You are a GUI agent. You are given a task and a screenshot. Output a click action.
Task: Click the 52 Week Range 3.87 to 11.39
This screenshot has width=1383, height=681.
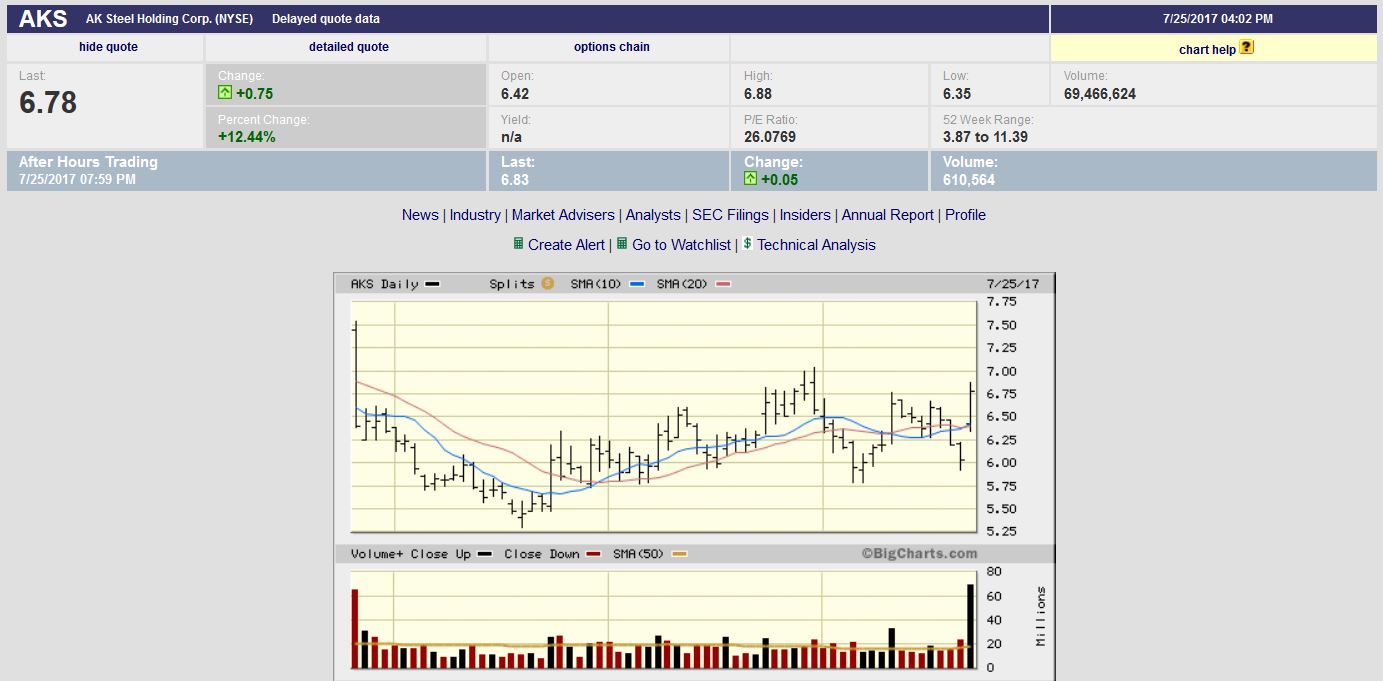[x=985, y=137]
